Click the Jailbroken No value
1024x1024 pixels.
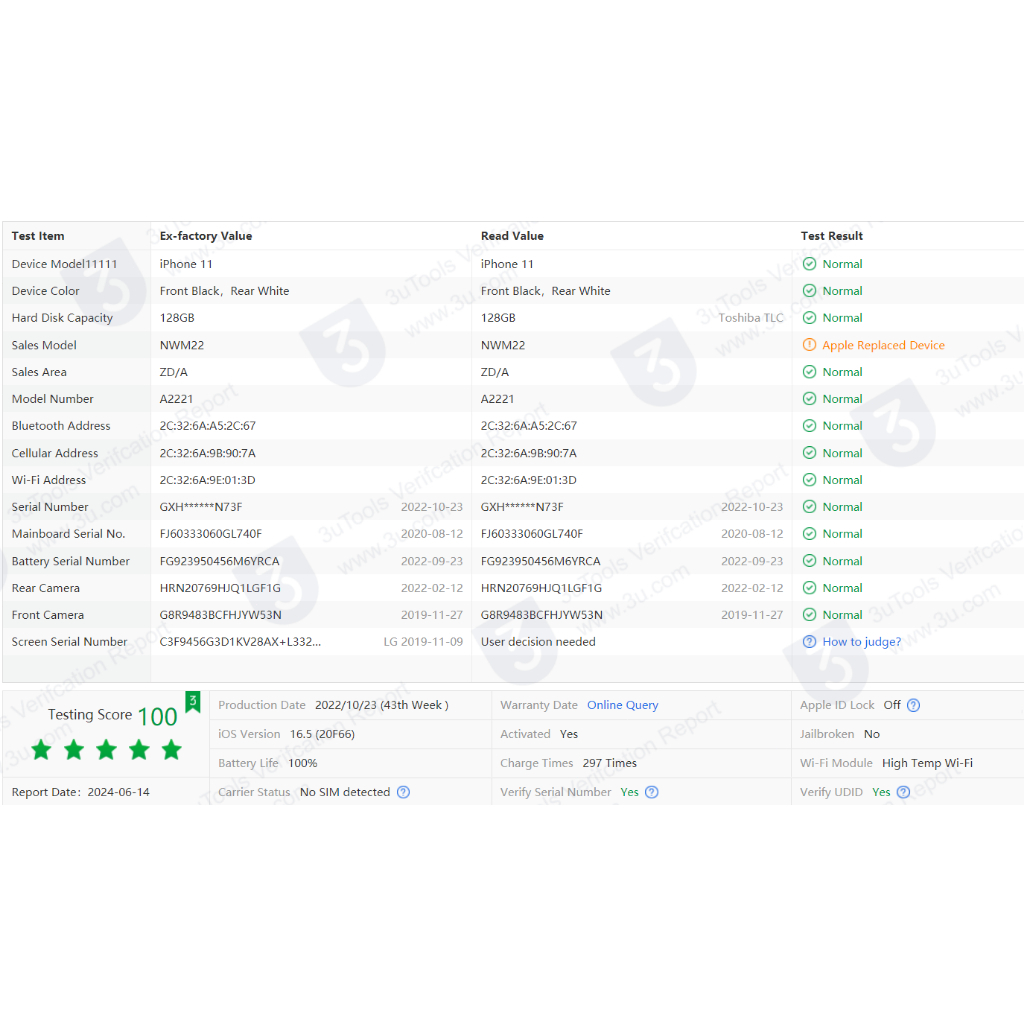pyautogui.click(x=872, y=734)
